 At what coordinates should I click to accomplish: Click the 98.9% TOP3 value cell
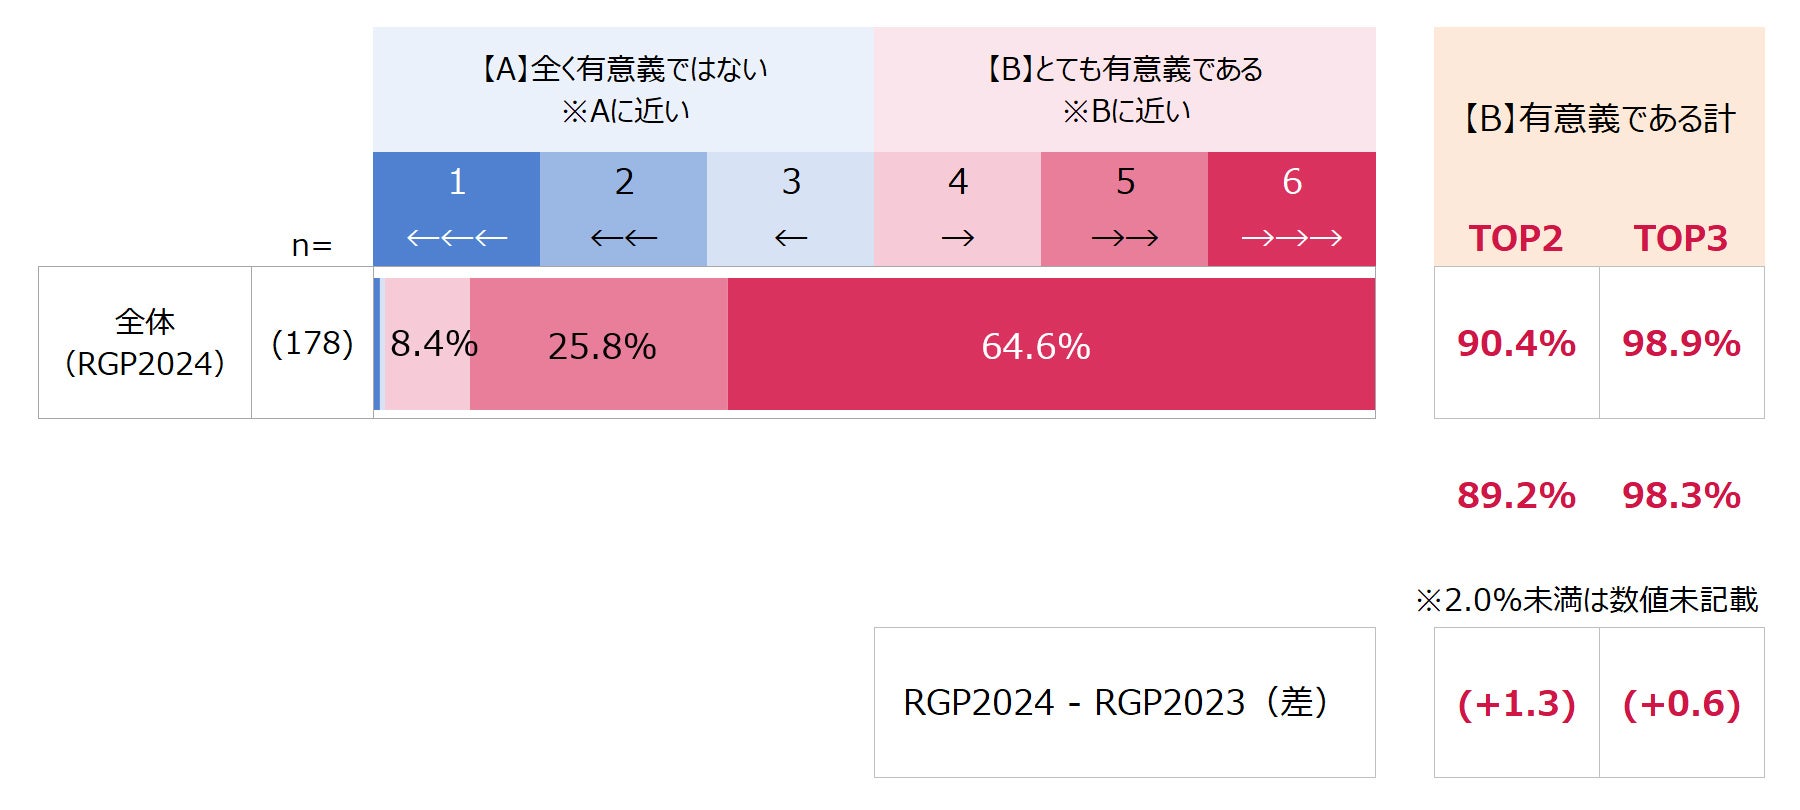point(1682,342)
